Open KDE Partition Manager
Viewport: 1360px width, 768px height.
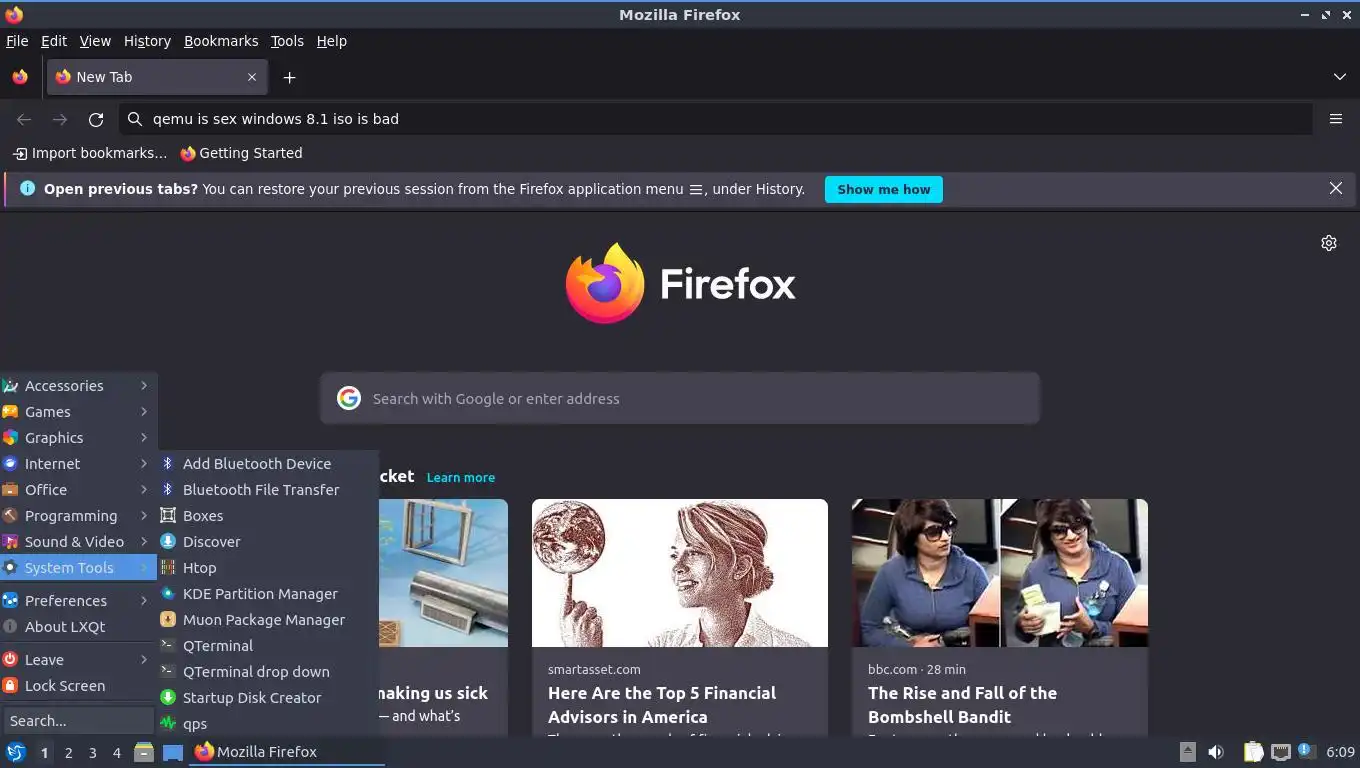(268, 594)
